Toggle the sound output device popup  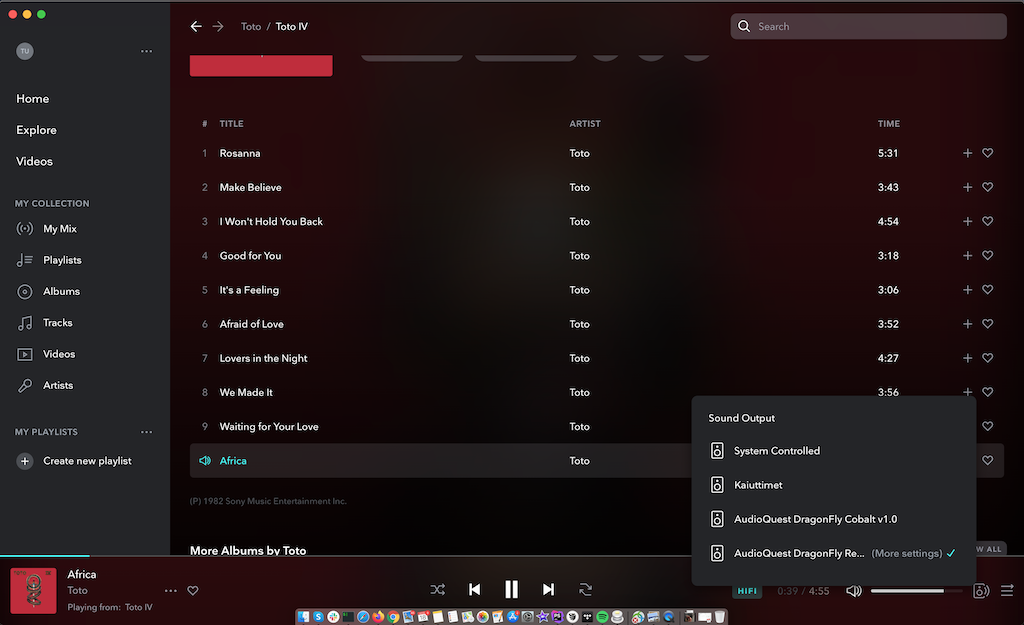(x=980, y=590)
